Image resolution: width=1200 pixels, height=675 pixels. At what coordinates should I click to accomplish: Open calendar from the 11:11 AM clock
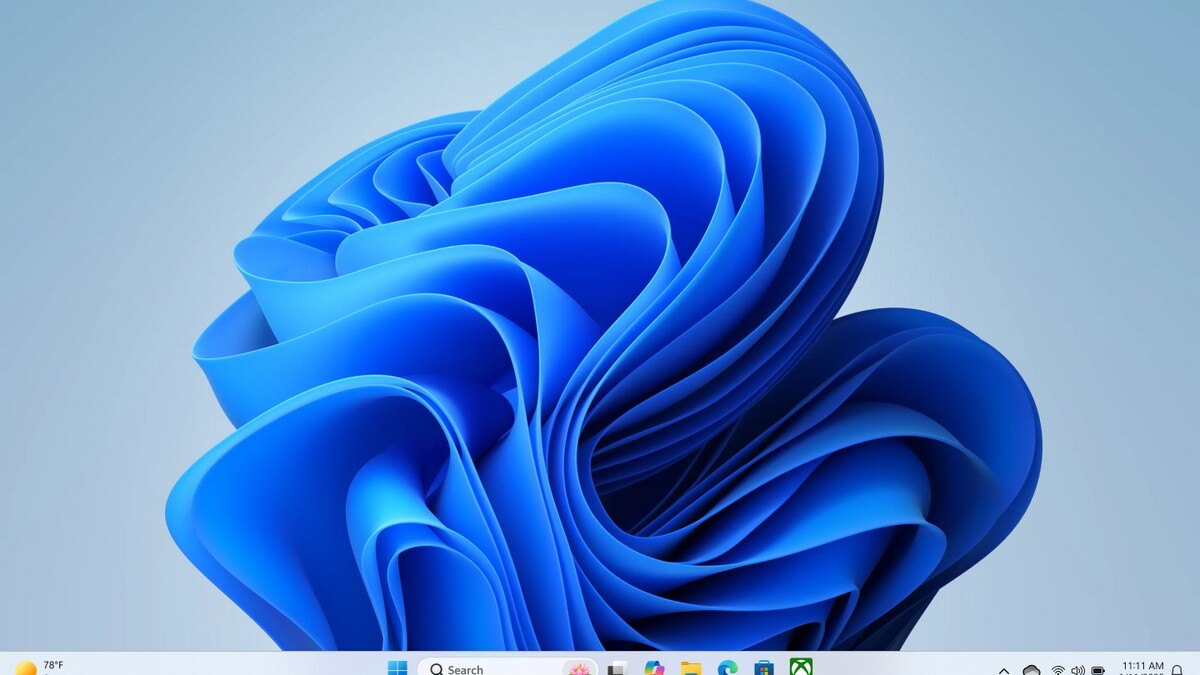click(x=1141, y=667)
